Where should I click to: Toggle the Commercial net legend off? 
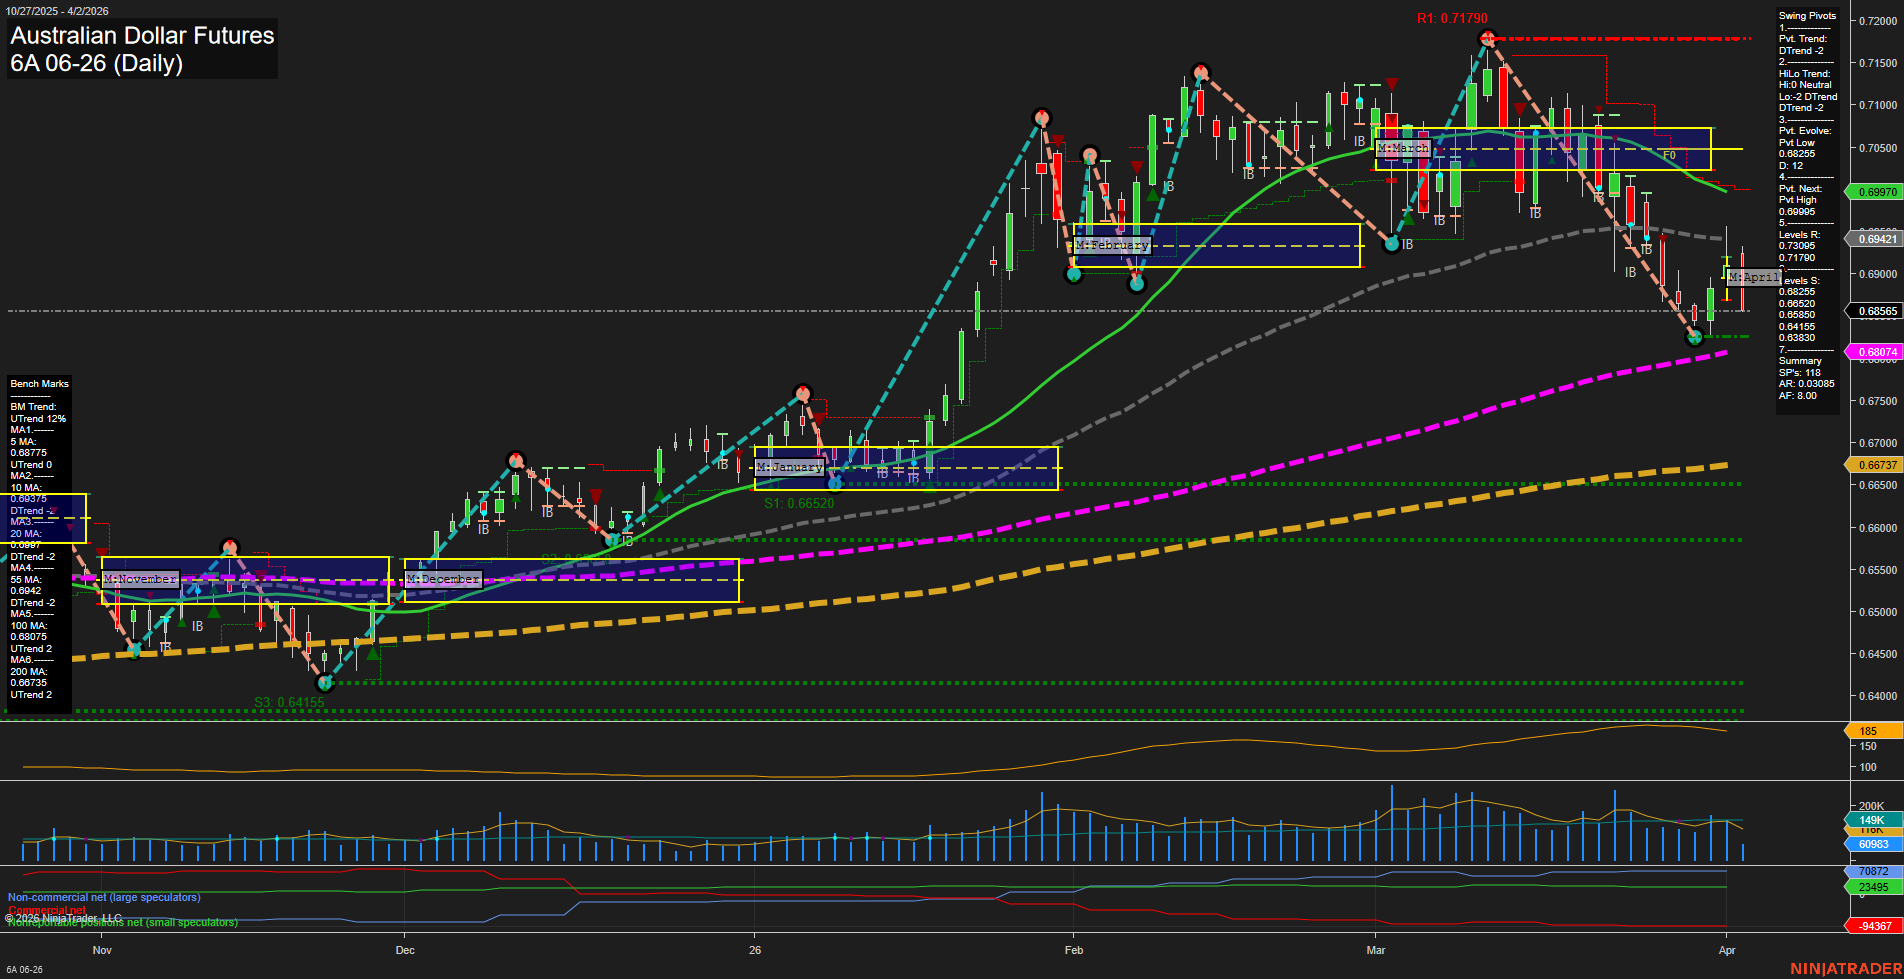(x=49, y=911)
